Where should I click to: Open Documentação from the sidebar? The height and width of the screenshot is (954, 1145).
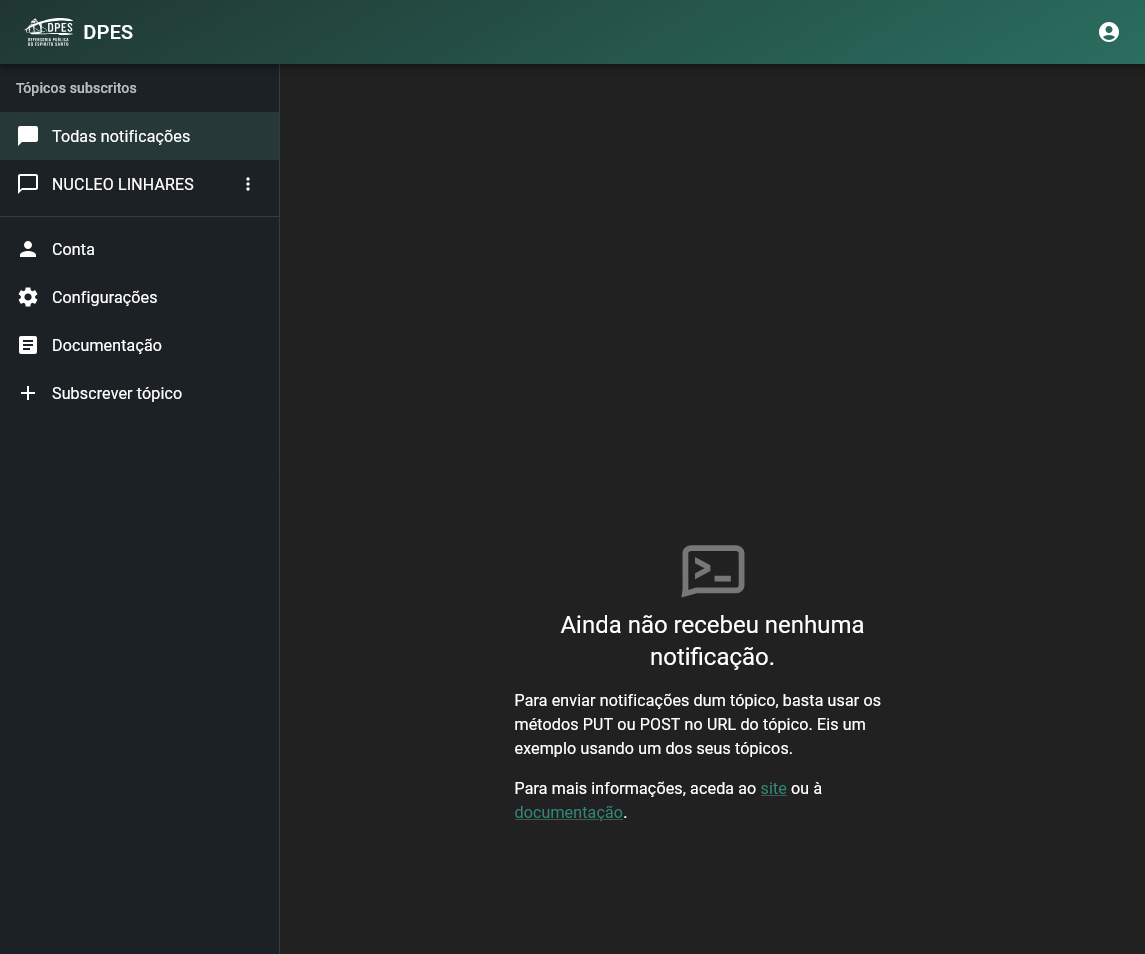[139, 346]
